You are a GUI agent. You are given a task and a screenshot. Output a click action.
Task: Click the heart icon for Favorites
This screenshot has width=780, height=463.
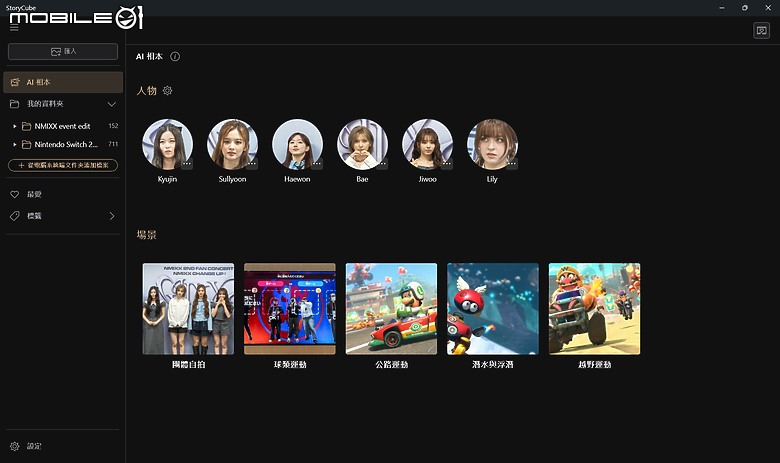(14, 194)
